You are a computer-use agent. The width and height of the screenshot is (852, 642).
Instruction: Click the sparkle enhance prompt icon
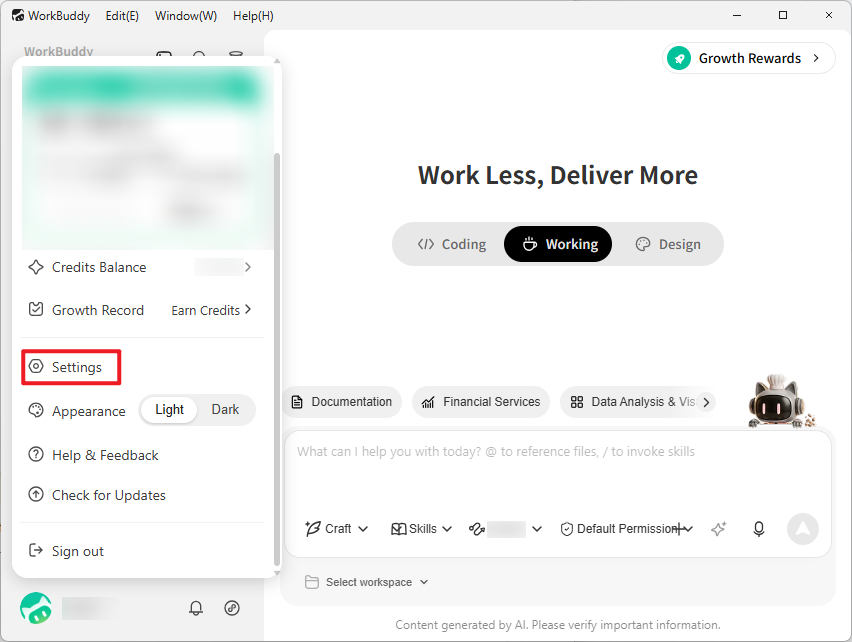pyautogui.click(x=719, y=528)
